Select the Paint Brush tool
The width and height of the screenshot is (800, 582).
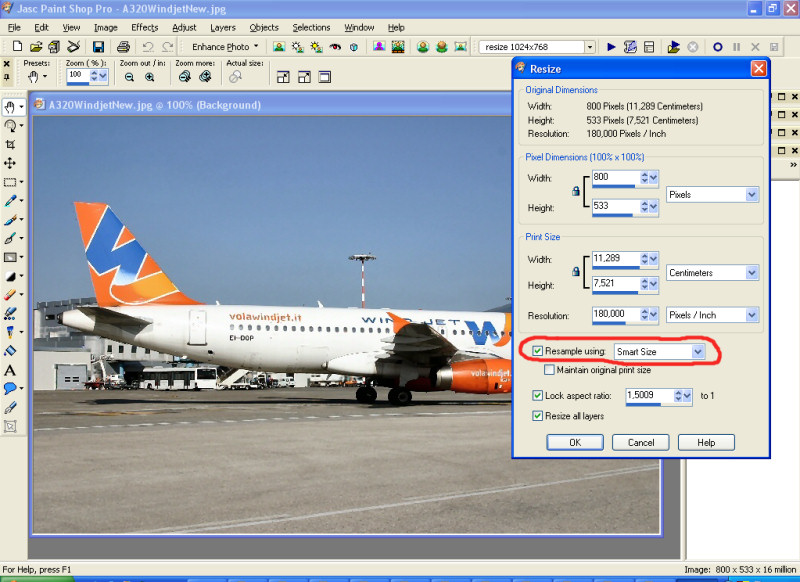10,220
